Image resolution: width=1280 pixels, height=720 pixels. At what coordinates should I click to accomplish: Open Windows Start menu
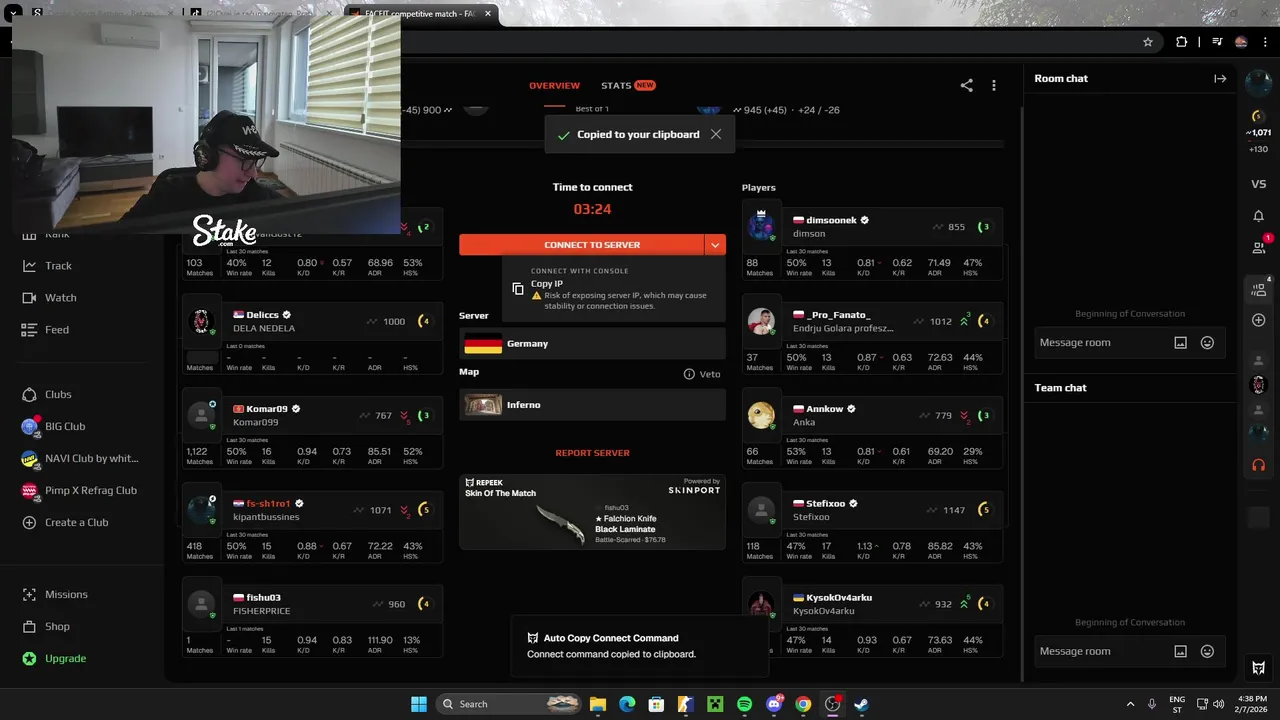point(419,704)
